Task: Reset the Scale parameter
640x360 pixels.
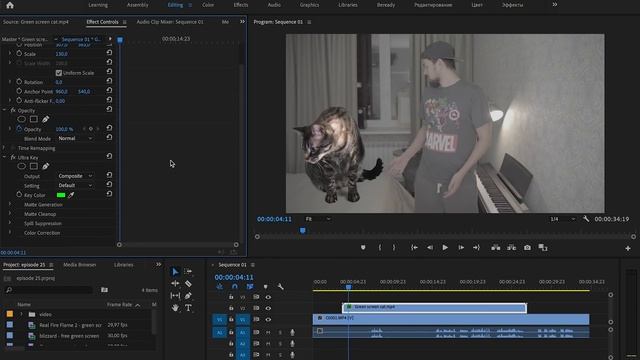Action: click(109, 53)
